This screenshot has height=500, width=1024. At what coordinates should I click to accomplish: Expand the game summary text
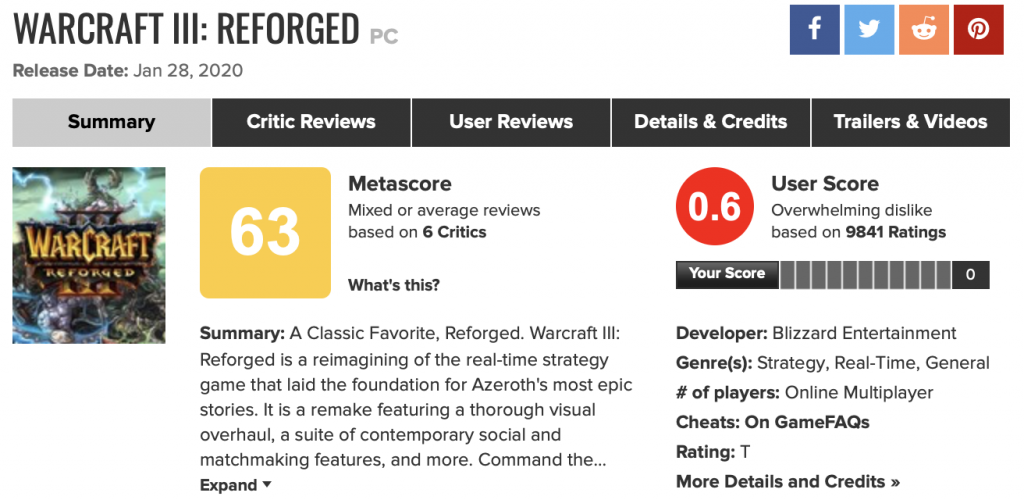coord(236,485)
